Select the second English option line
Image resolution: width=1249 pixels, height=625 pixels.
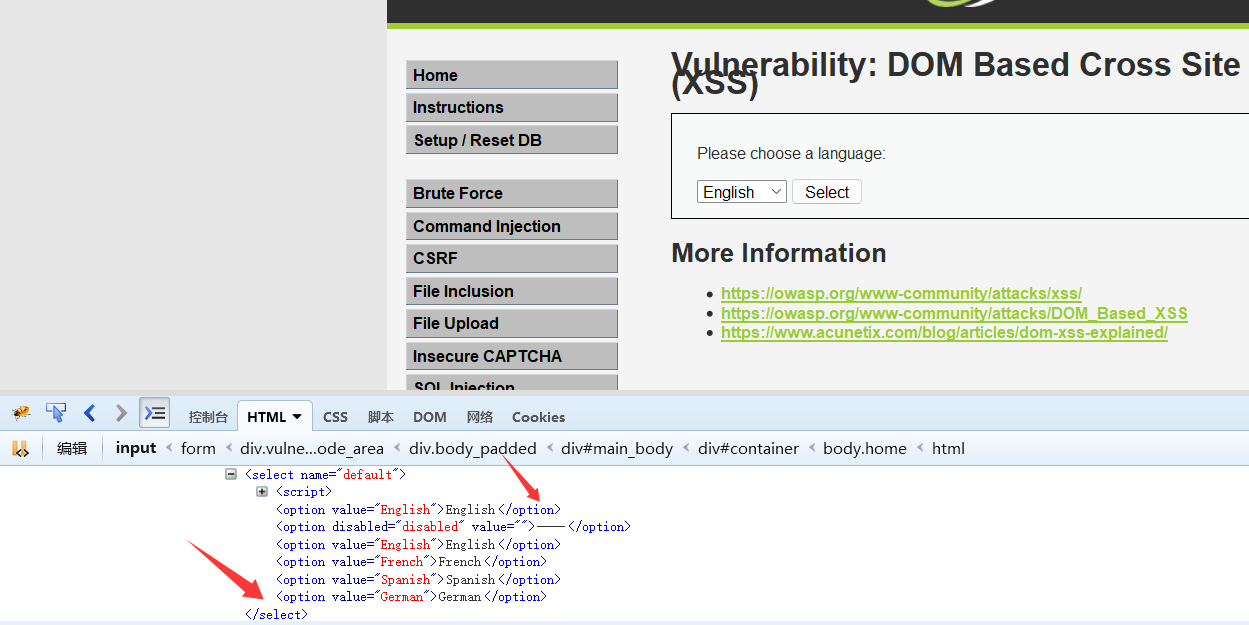418,545
